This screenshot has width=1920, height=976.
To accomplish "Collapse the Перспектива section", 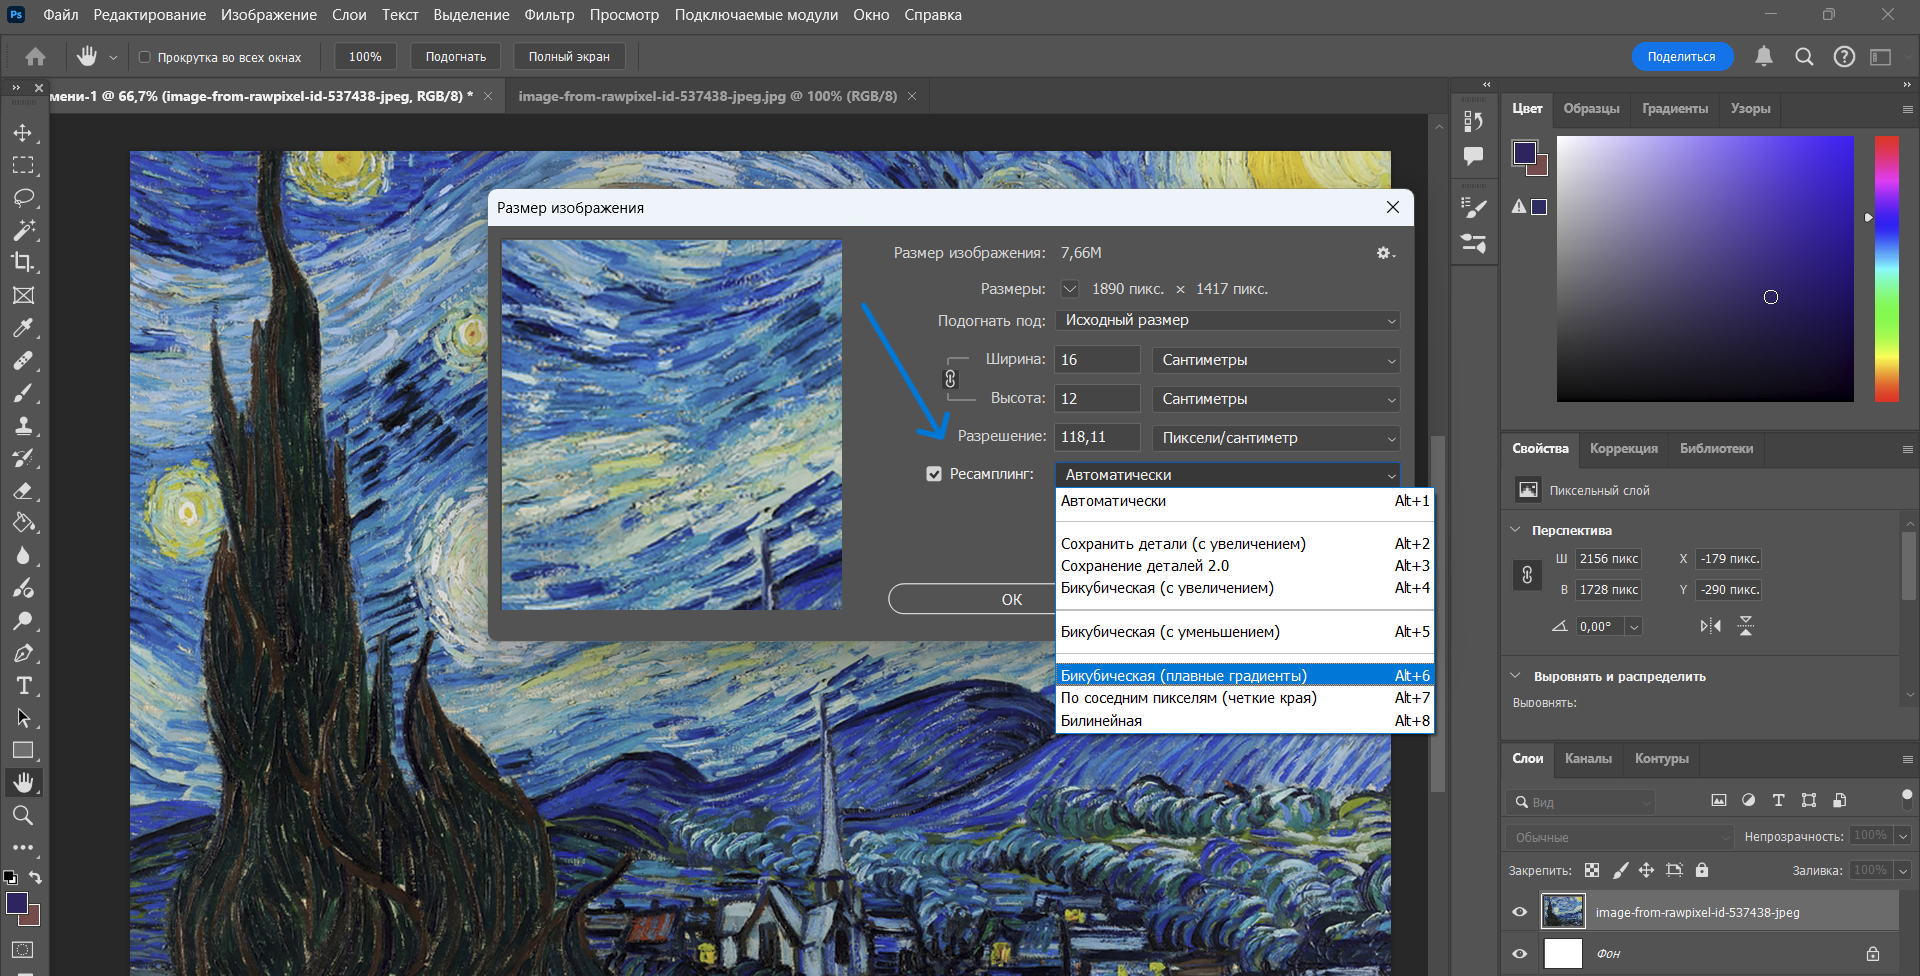I will pos(1515,530).
